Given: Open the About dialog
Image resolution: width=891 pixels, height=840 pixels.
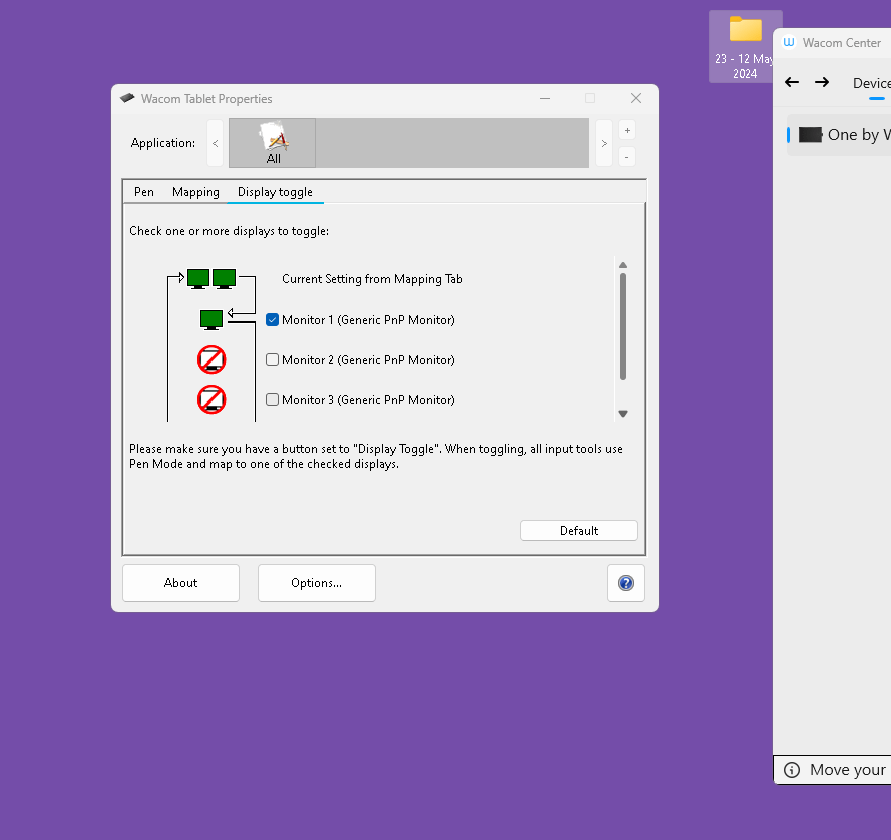Looking at the screenshot, I should [181, 583].
